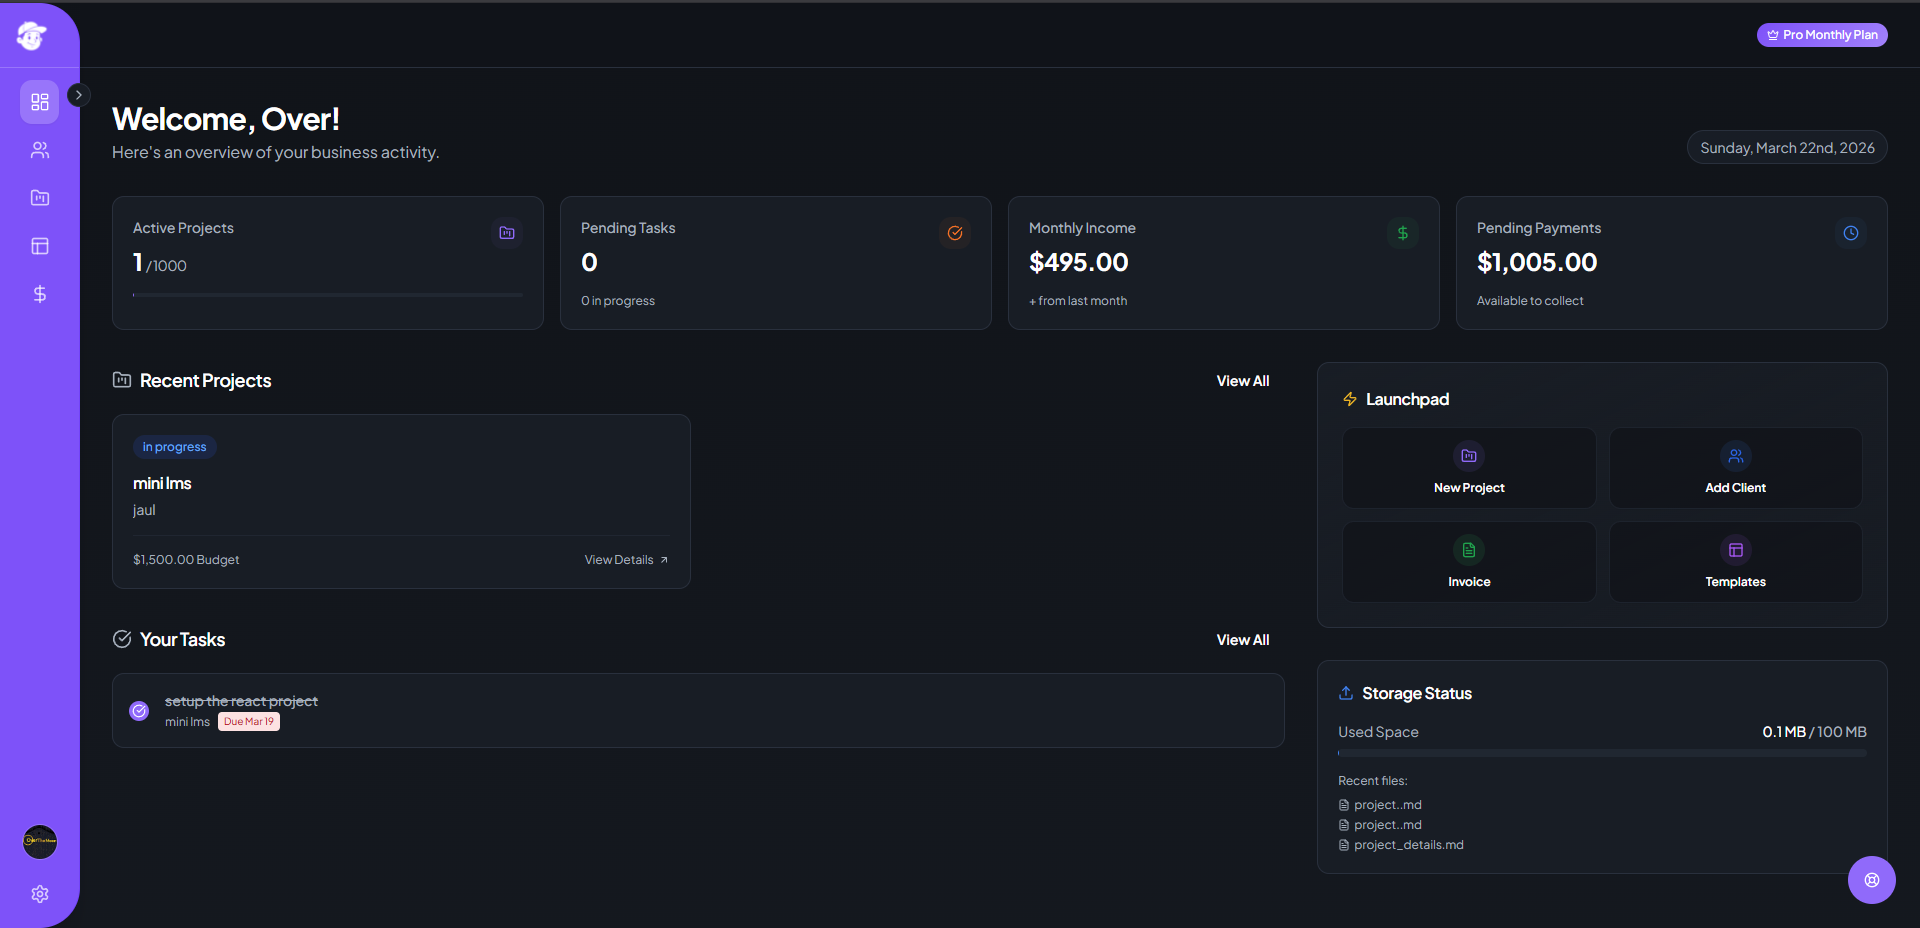1920x928 pixels.
Task: Click the New Project launchpad button
Action: [x=1469, y=468]
